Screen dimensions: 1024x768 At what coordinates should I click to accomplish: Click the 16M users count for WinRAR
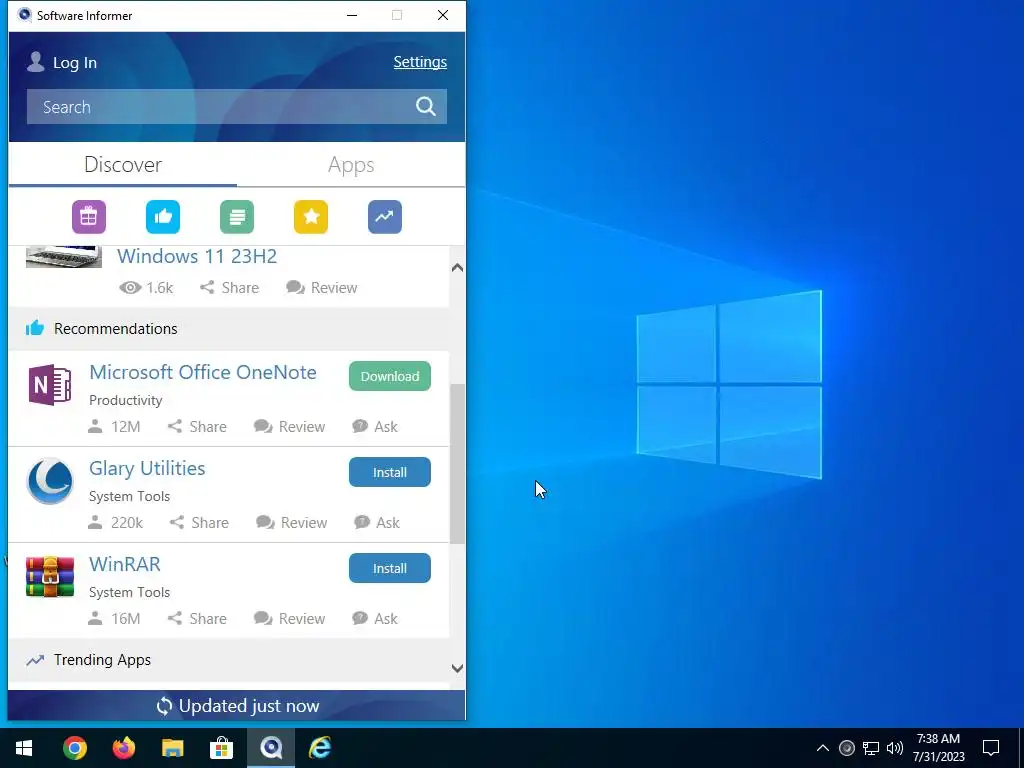click(114, 618)
